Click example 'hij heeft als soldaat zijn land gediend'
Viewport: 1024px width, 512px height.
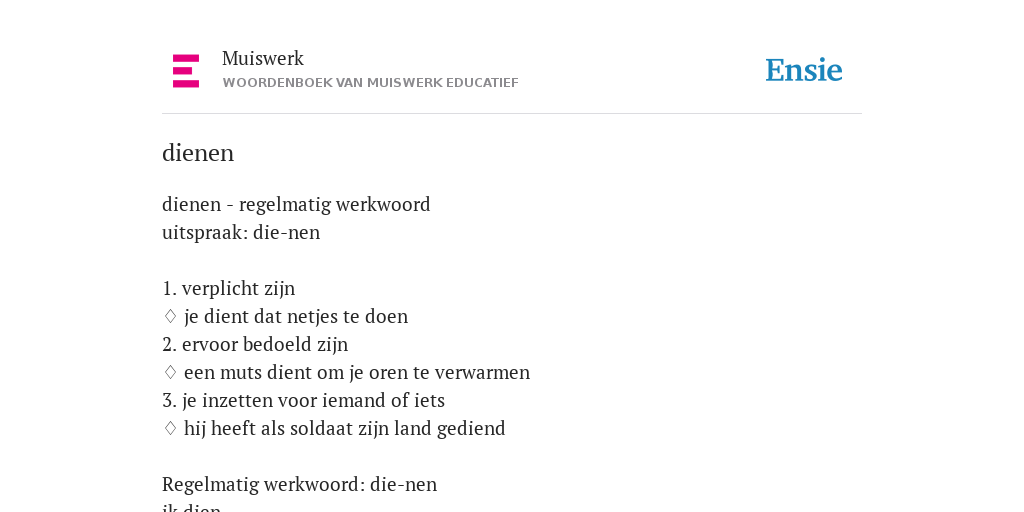345,428
